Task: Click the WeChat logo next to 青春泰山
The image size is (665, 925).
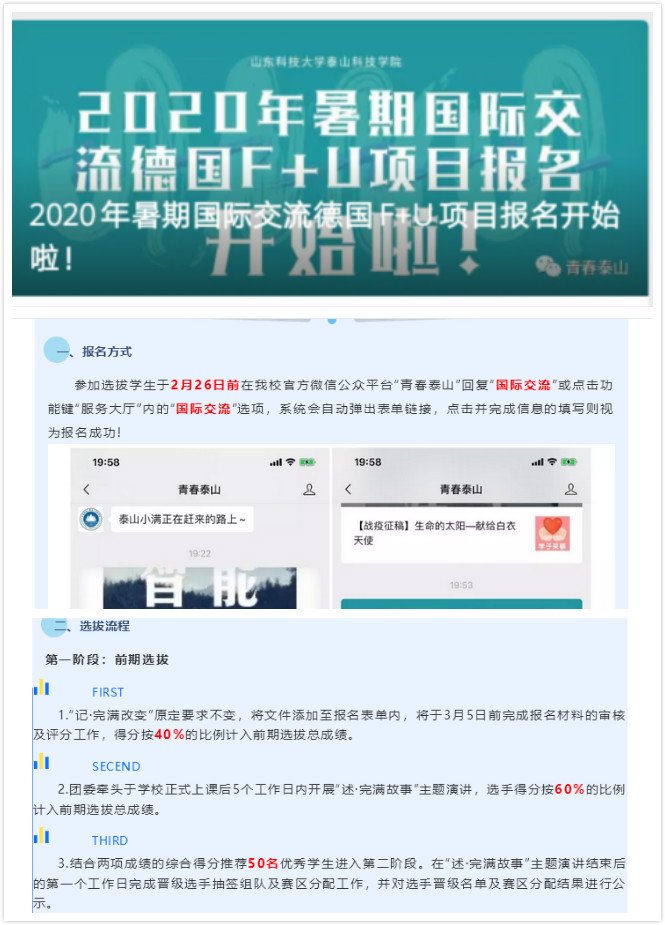Action: coord(548,267)
